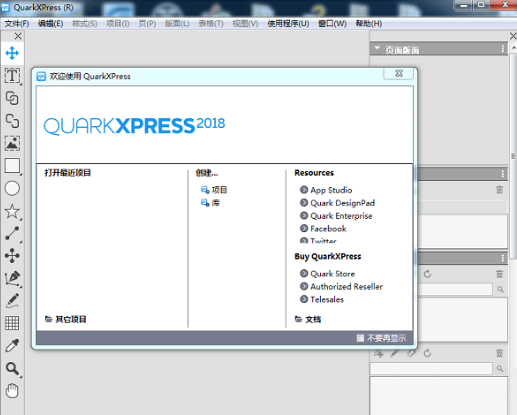
Task: Select the Oval Box tool
Action: tap(12, 188)
